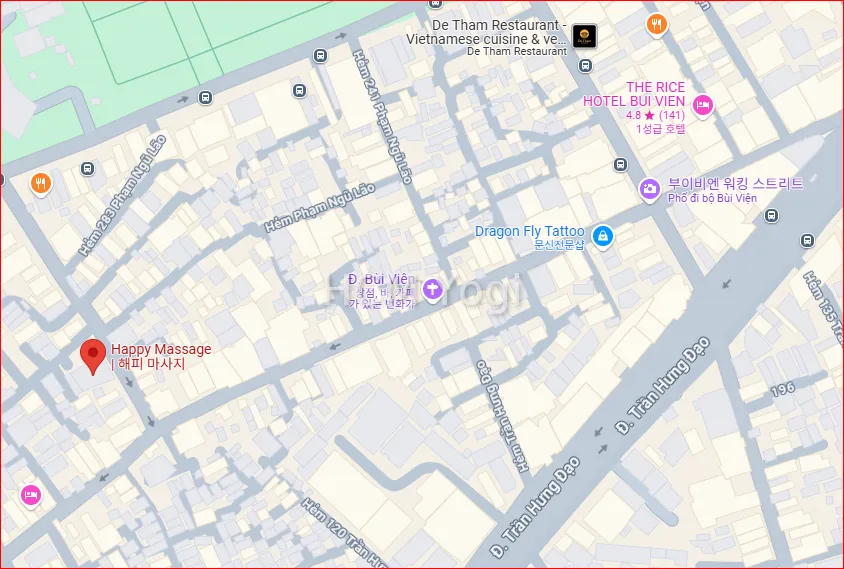Click orange restaurant icon beside Hẻm 283 street
844x569 pixels.
(40, 182)
